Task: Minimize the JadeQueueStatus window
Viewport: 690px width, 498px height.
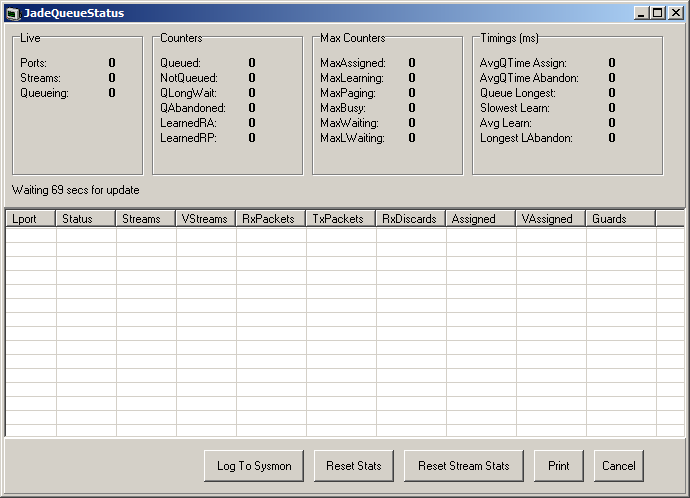Action: point(642,13)
